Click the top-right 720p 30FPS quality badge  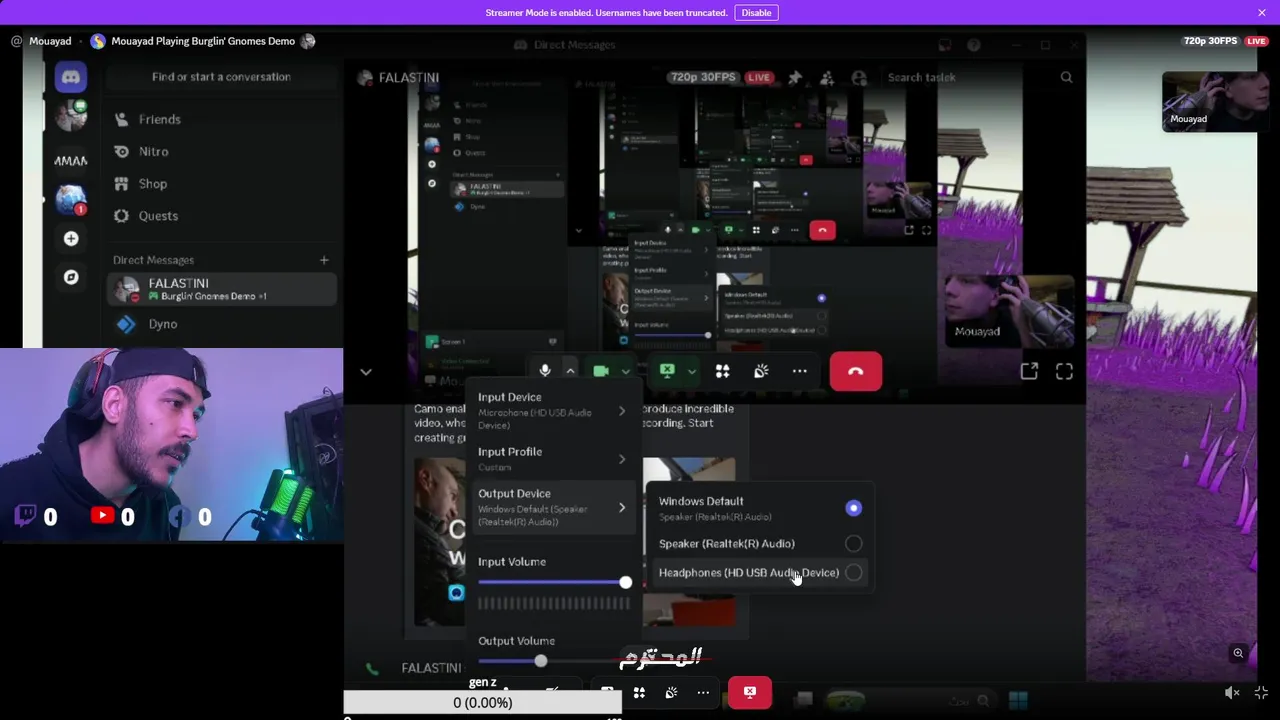pyautogui.click(x=1210, y=41)
